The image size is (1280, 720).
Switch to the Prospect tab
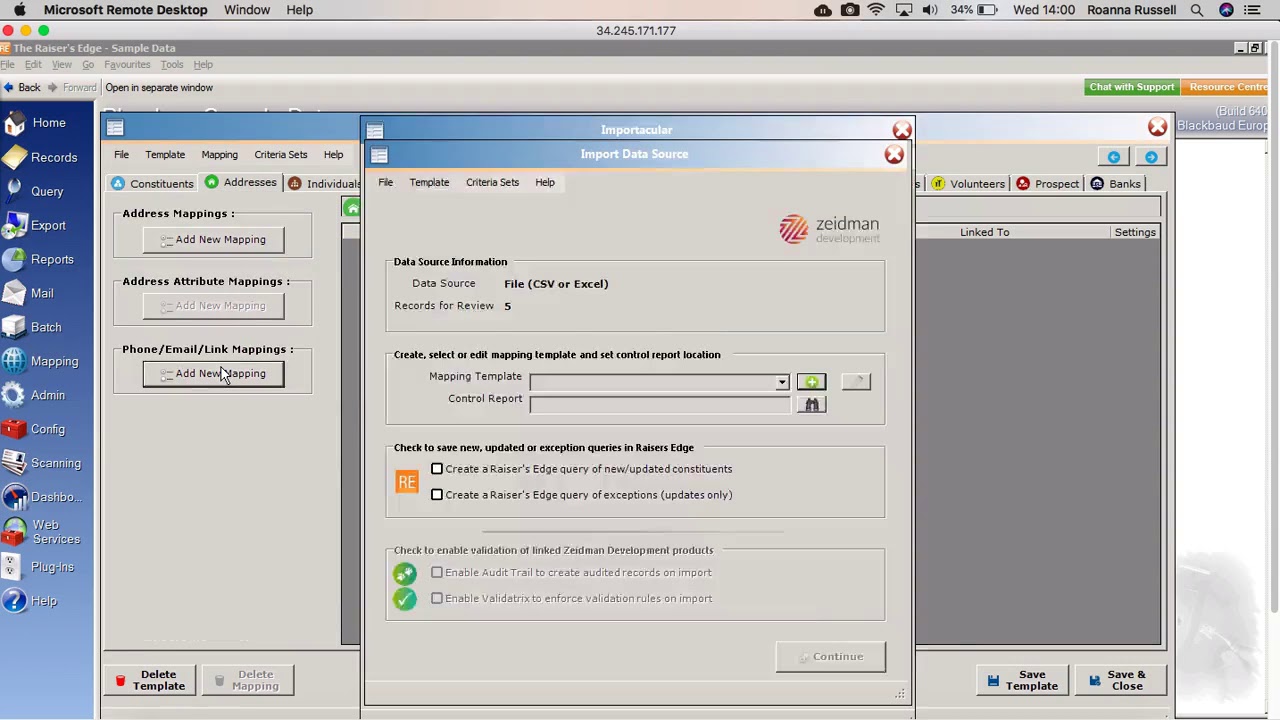pyautogui.click(x=1047, y=184)
